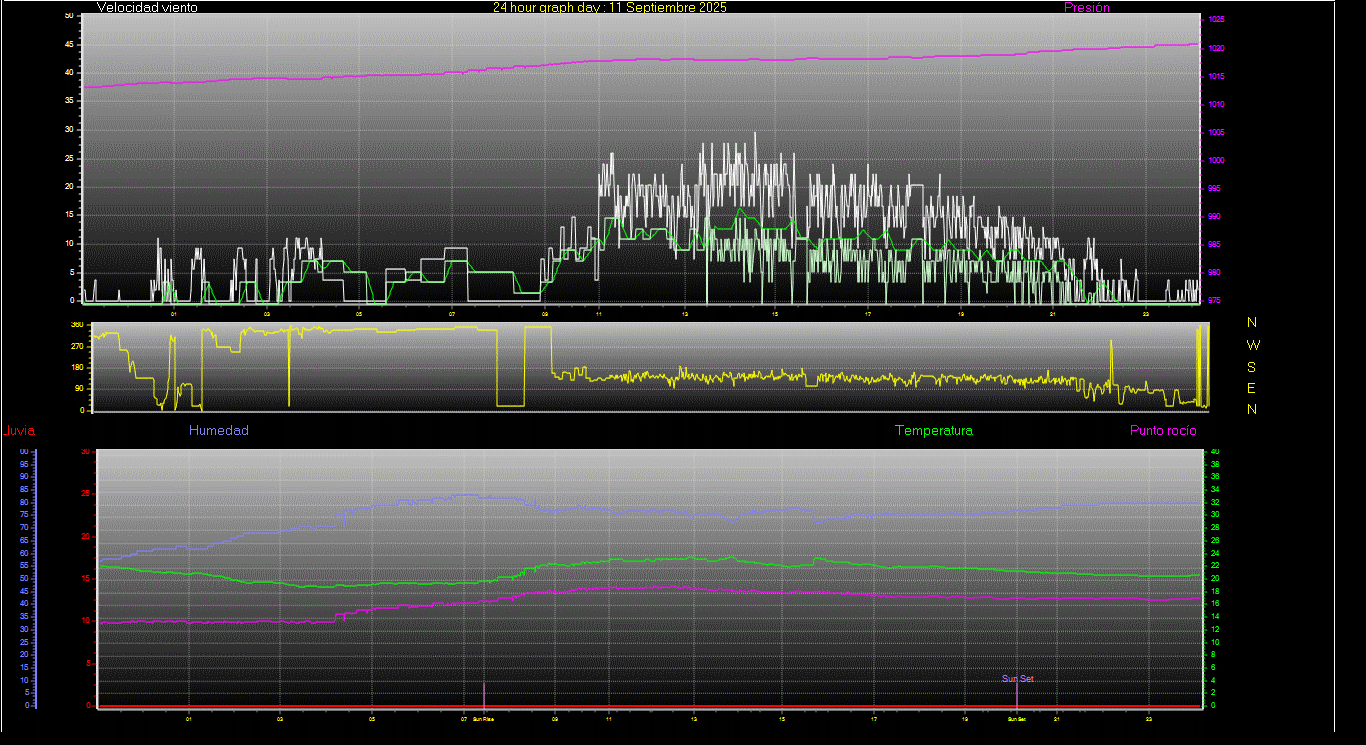The width and height of the screenshot is (1366, 745).
Task: Click the 40 value on green temperature axis
Action: (x=1215, y=452)
